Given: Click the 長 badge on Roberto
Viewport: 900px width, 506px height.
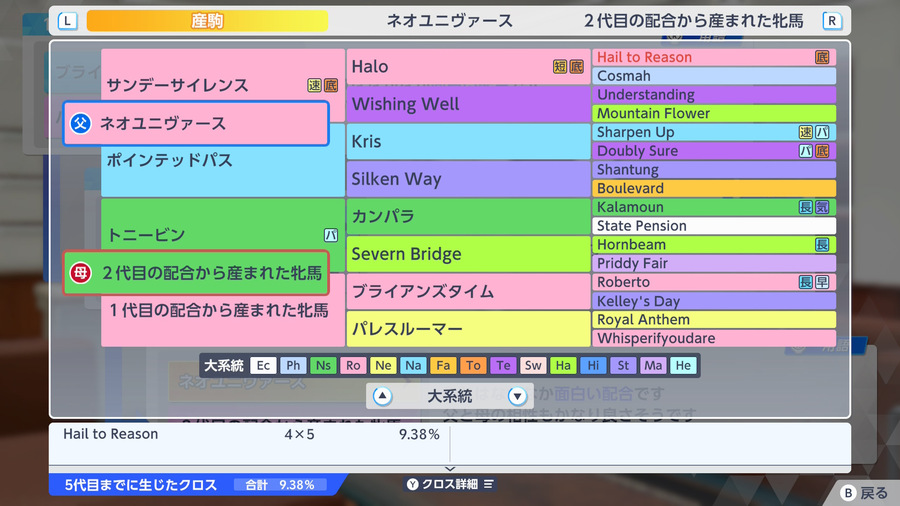Looking at the screenshot, I should click(x=805, y=282).
